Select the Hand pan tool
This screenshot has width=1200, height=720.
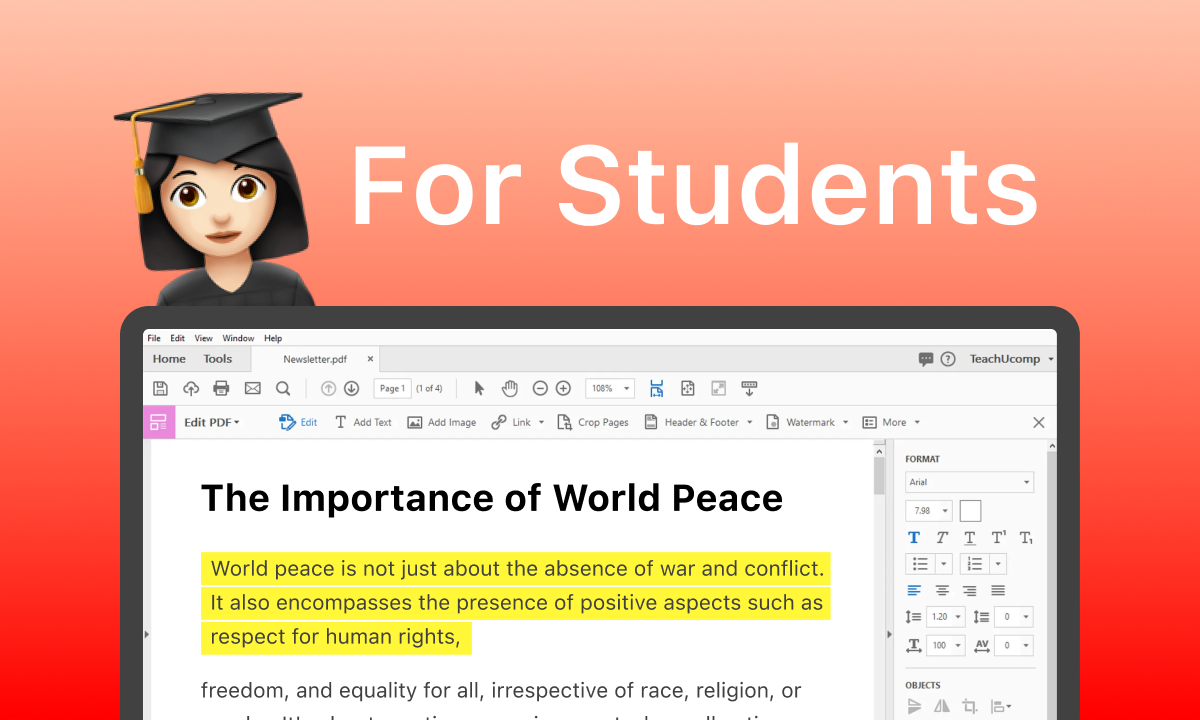click(509, 388)
